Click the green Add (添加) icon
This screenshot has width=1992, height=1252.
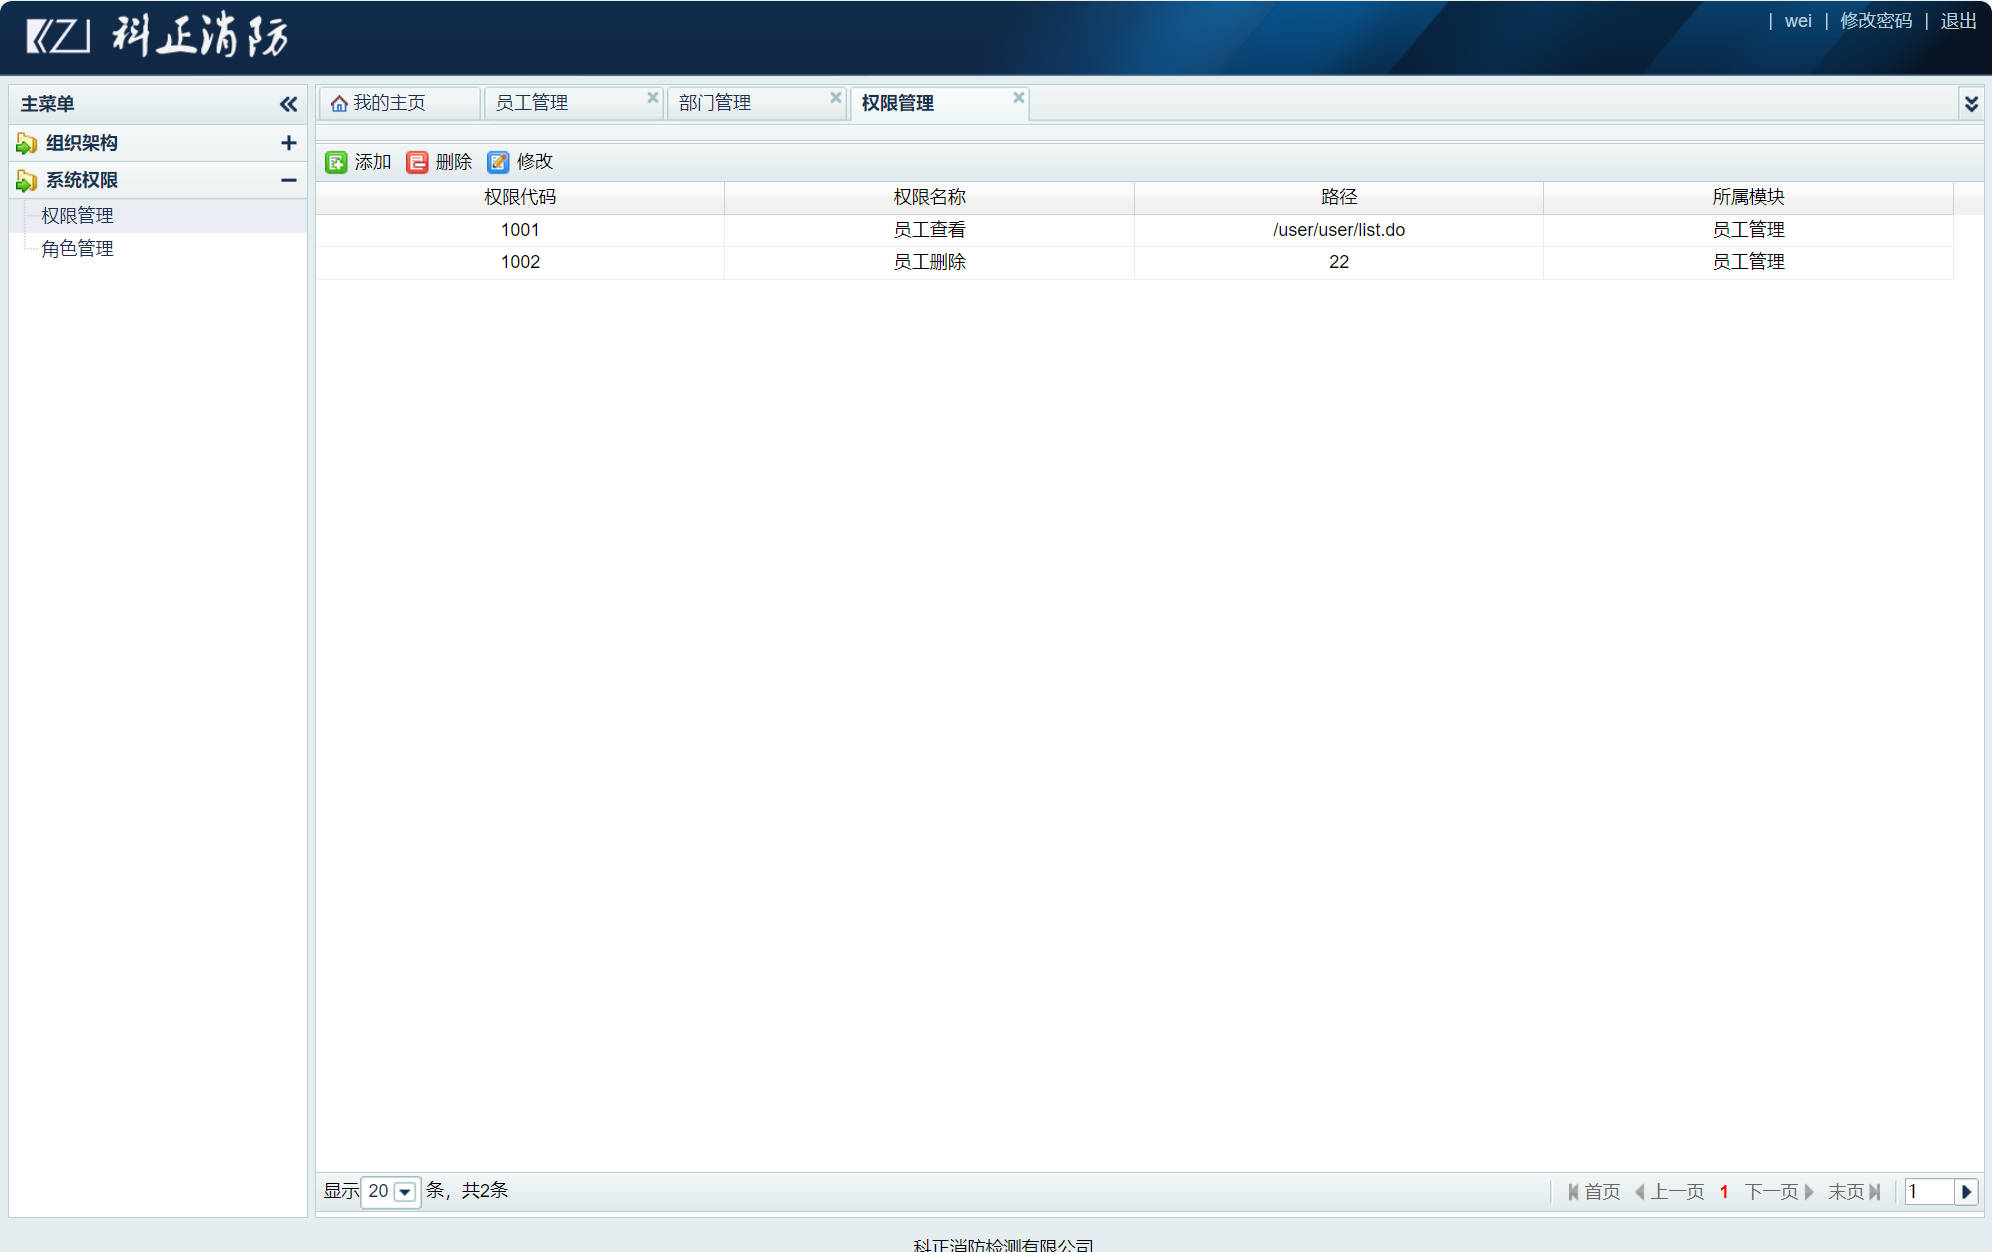coord(336,162)
